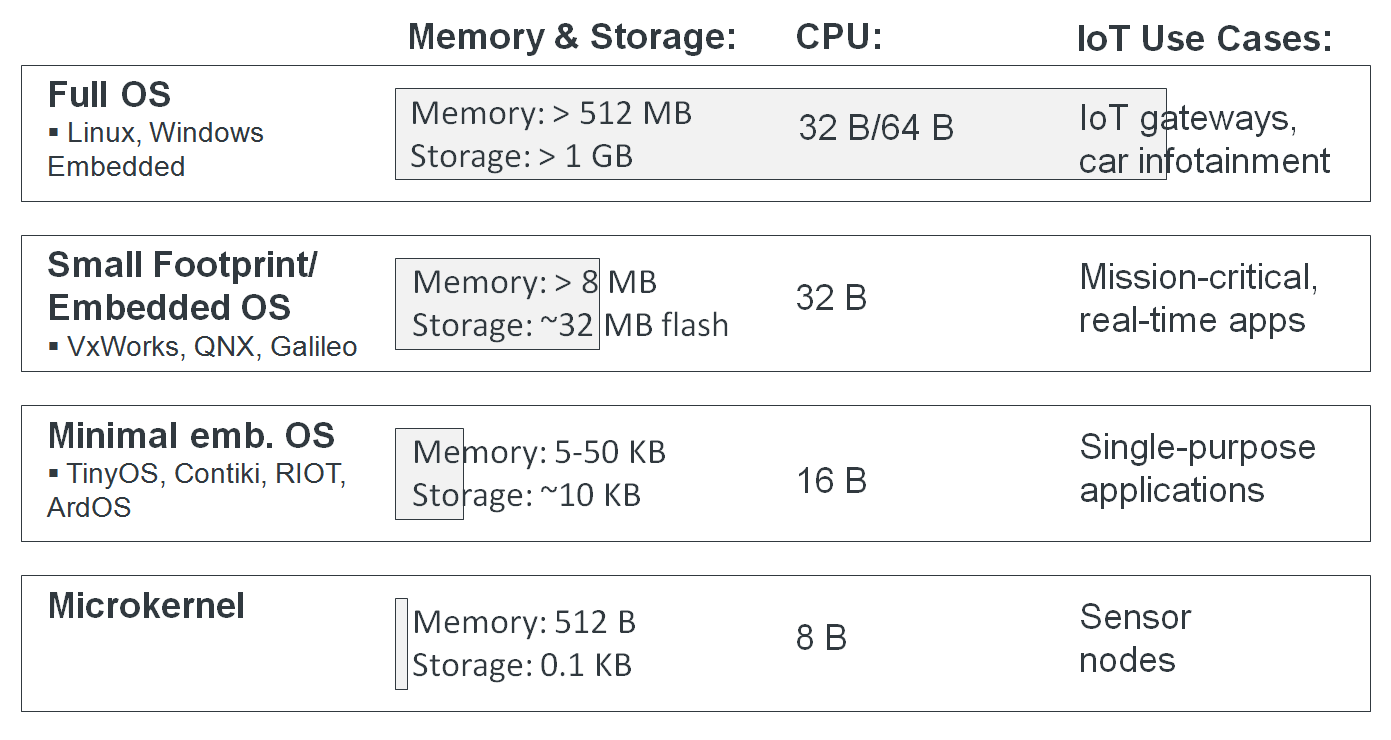The width and height of the screenshot is (1391, 740).
Task: Select the 8 B CPU value
Action: 821,638
